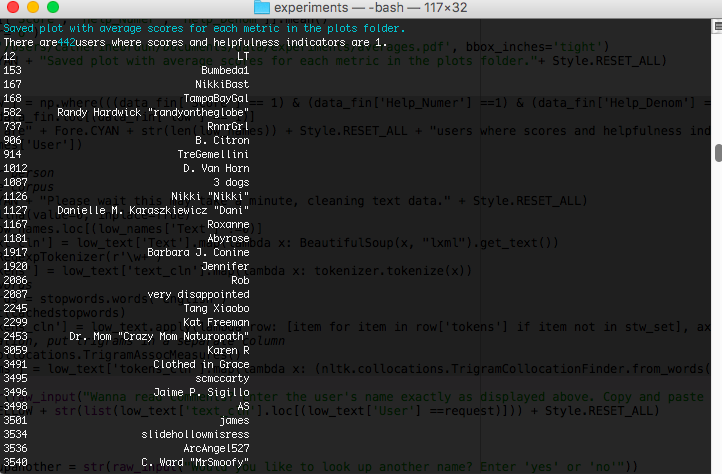The height and width of the screenshot is (474, 722).
Task: Click the row index 2453
Action: coord(15,336)
